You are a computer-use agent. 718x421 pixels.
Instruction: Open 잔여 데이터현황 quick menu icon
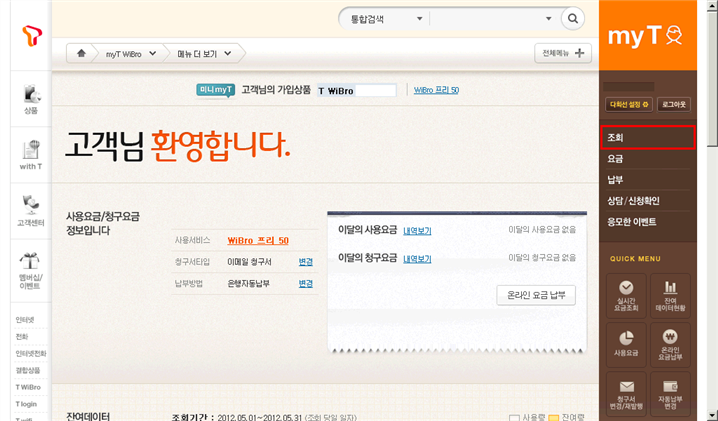click(x=670, y=296)
